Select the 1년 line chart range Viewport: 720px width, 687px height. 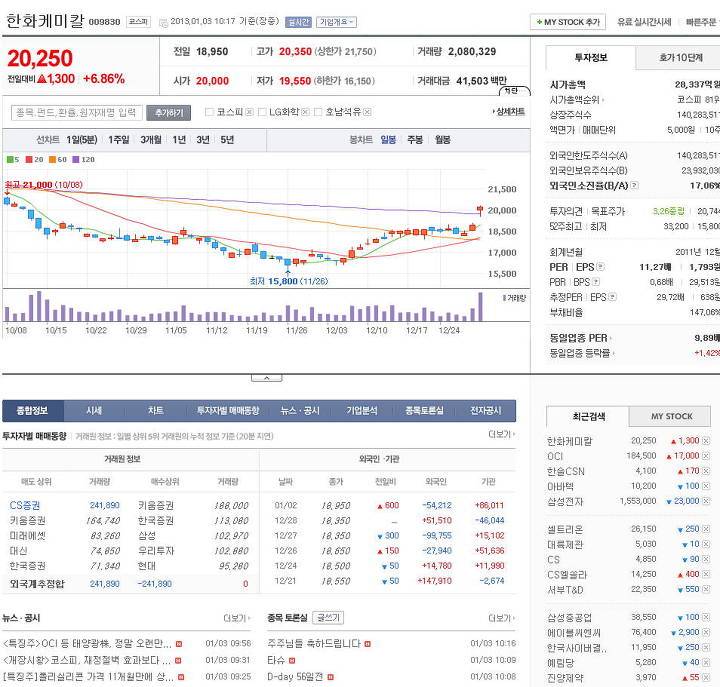[179, 140]
